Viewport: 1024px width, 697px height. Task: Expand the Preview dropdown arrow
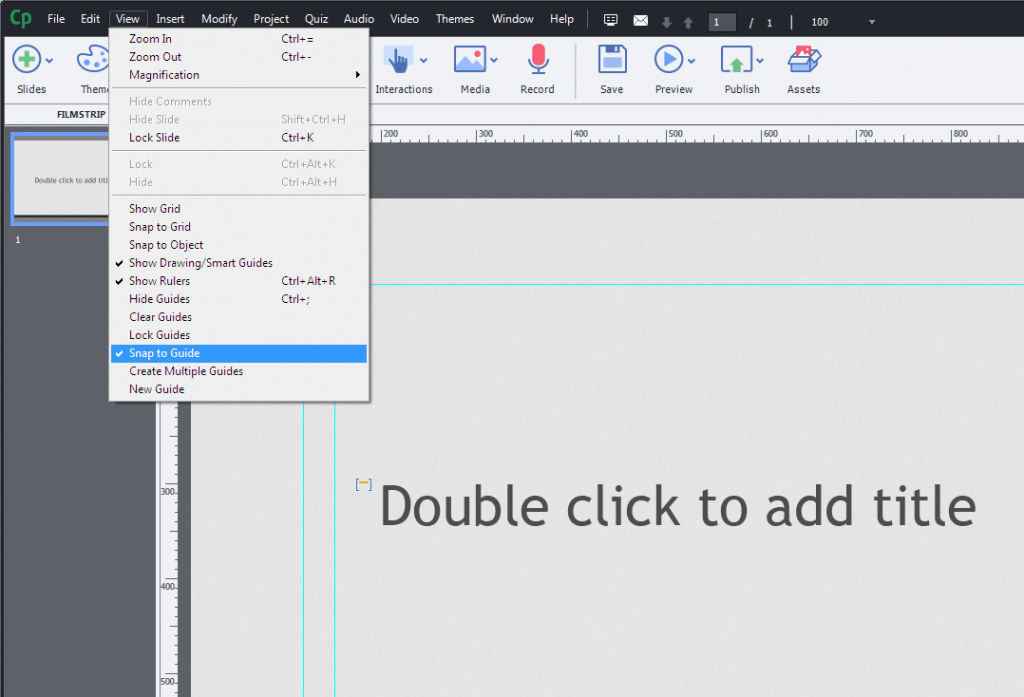[x=692, y=61]
